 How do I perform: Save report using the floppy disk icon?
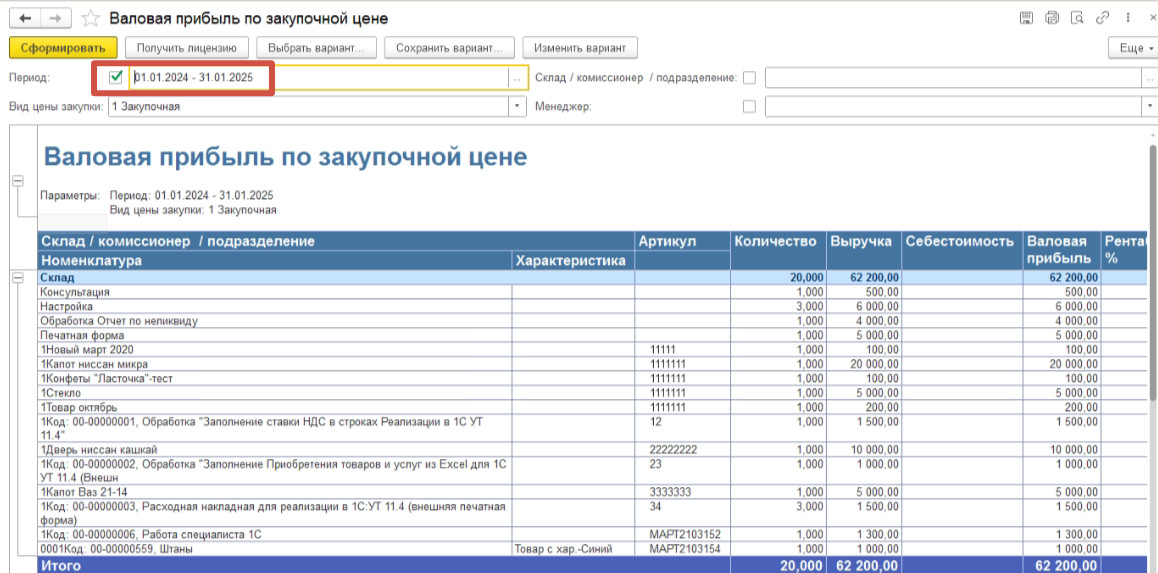(1026, 18)
